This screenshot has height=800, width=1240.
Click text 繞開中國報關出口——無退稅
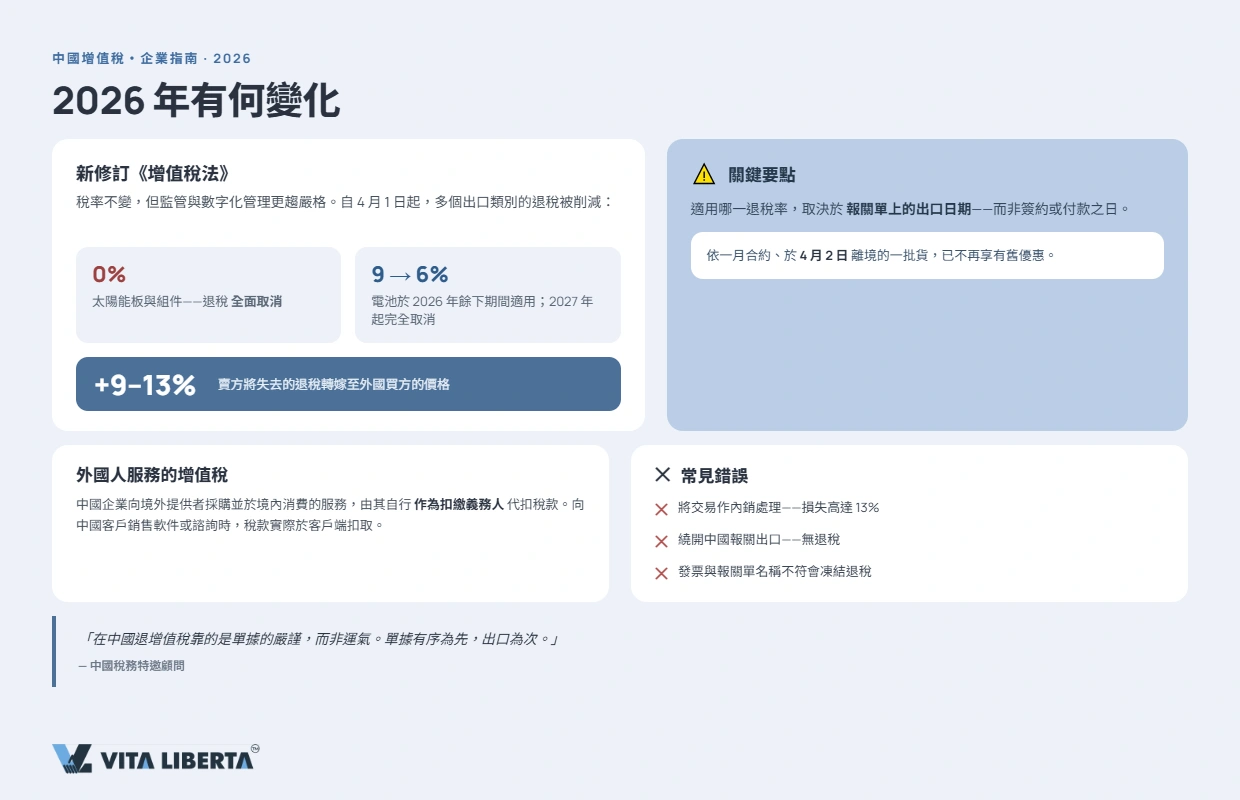point(759,540)
